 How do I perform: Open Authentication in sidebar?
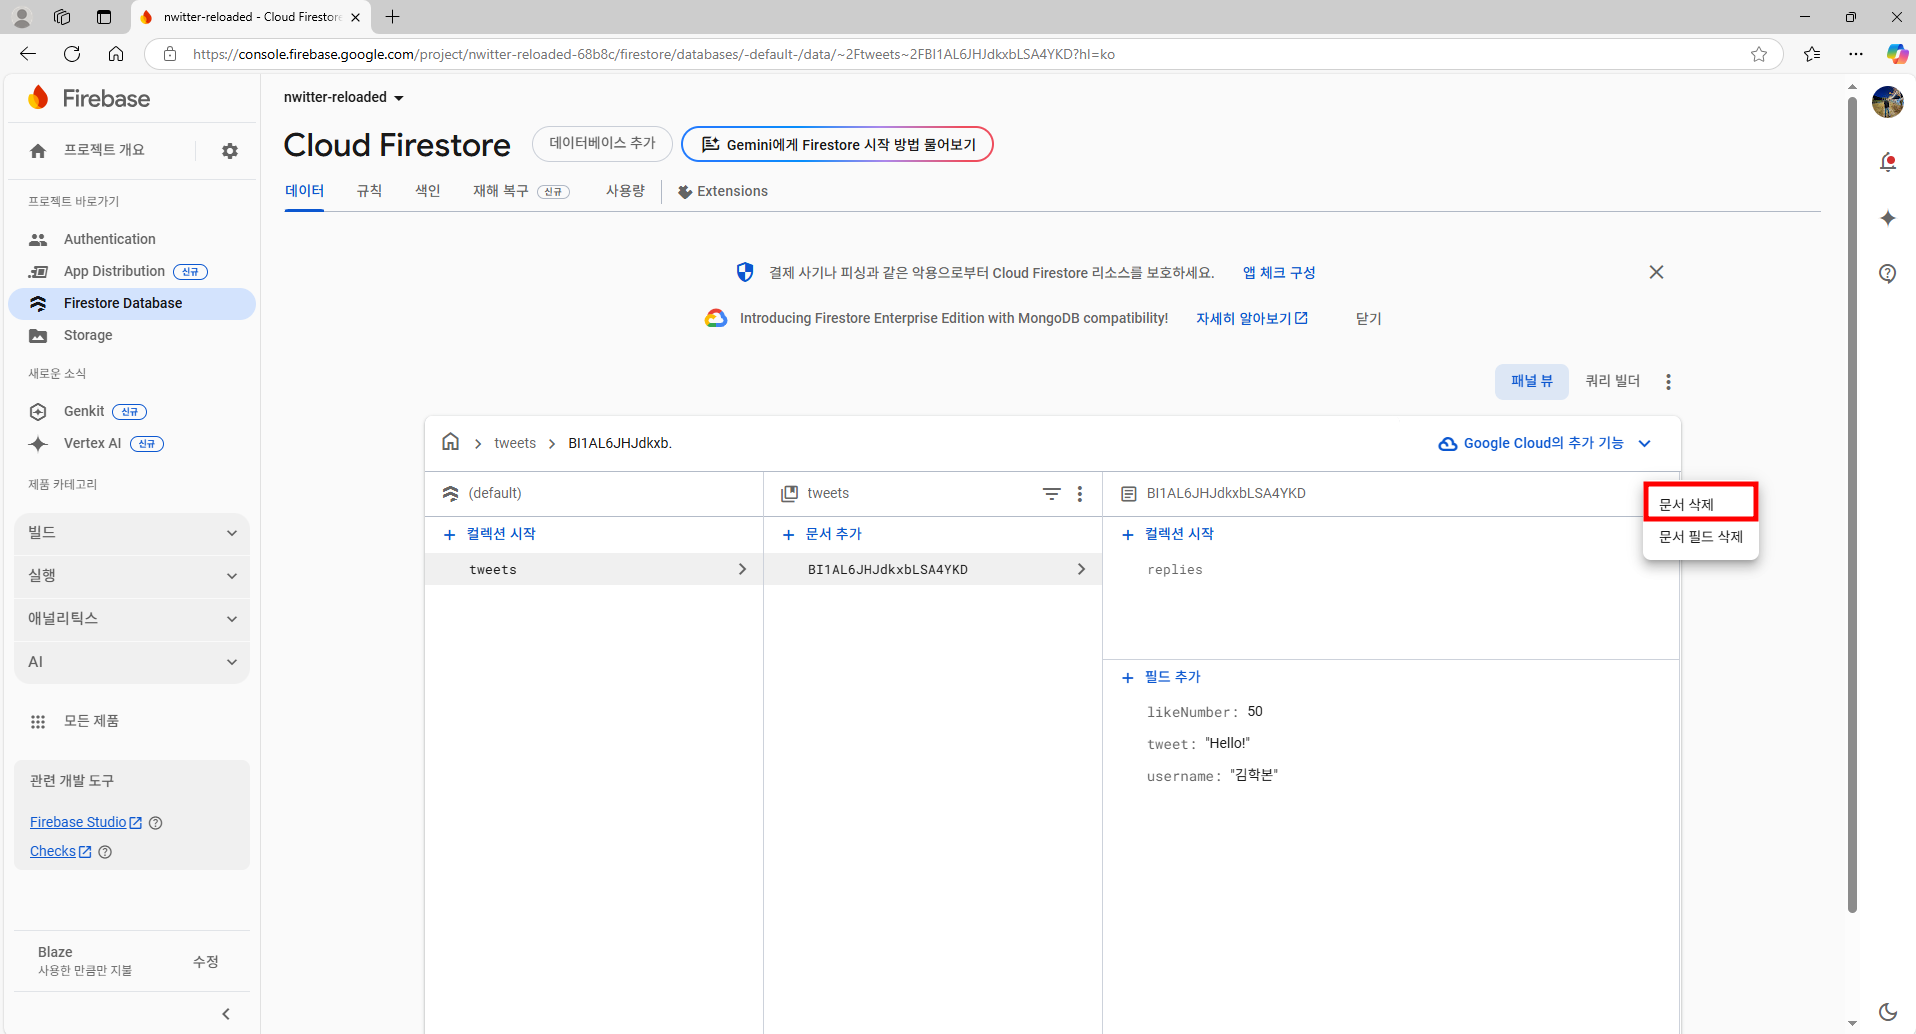click(x=110, y=239)
